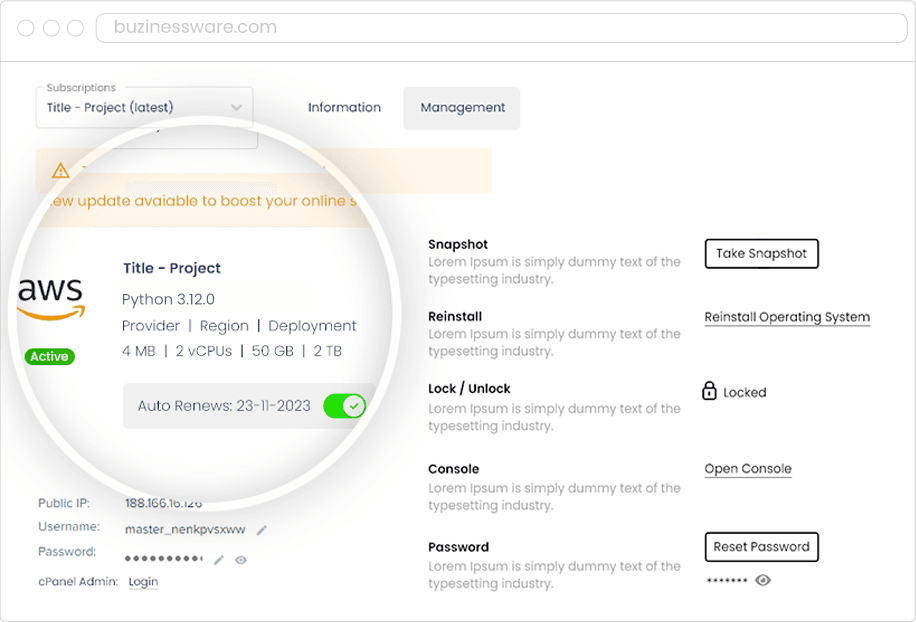Click the Title - Project heading
This screenshot has height=622, width=916.
point(172,268)
